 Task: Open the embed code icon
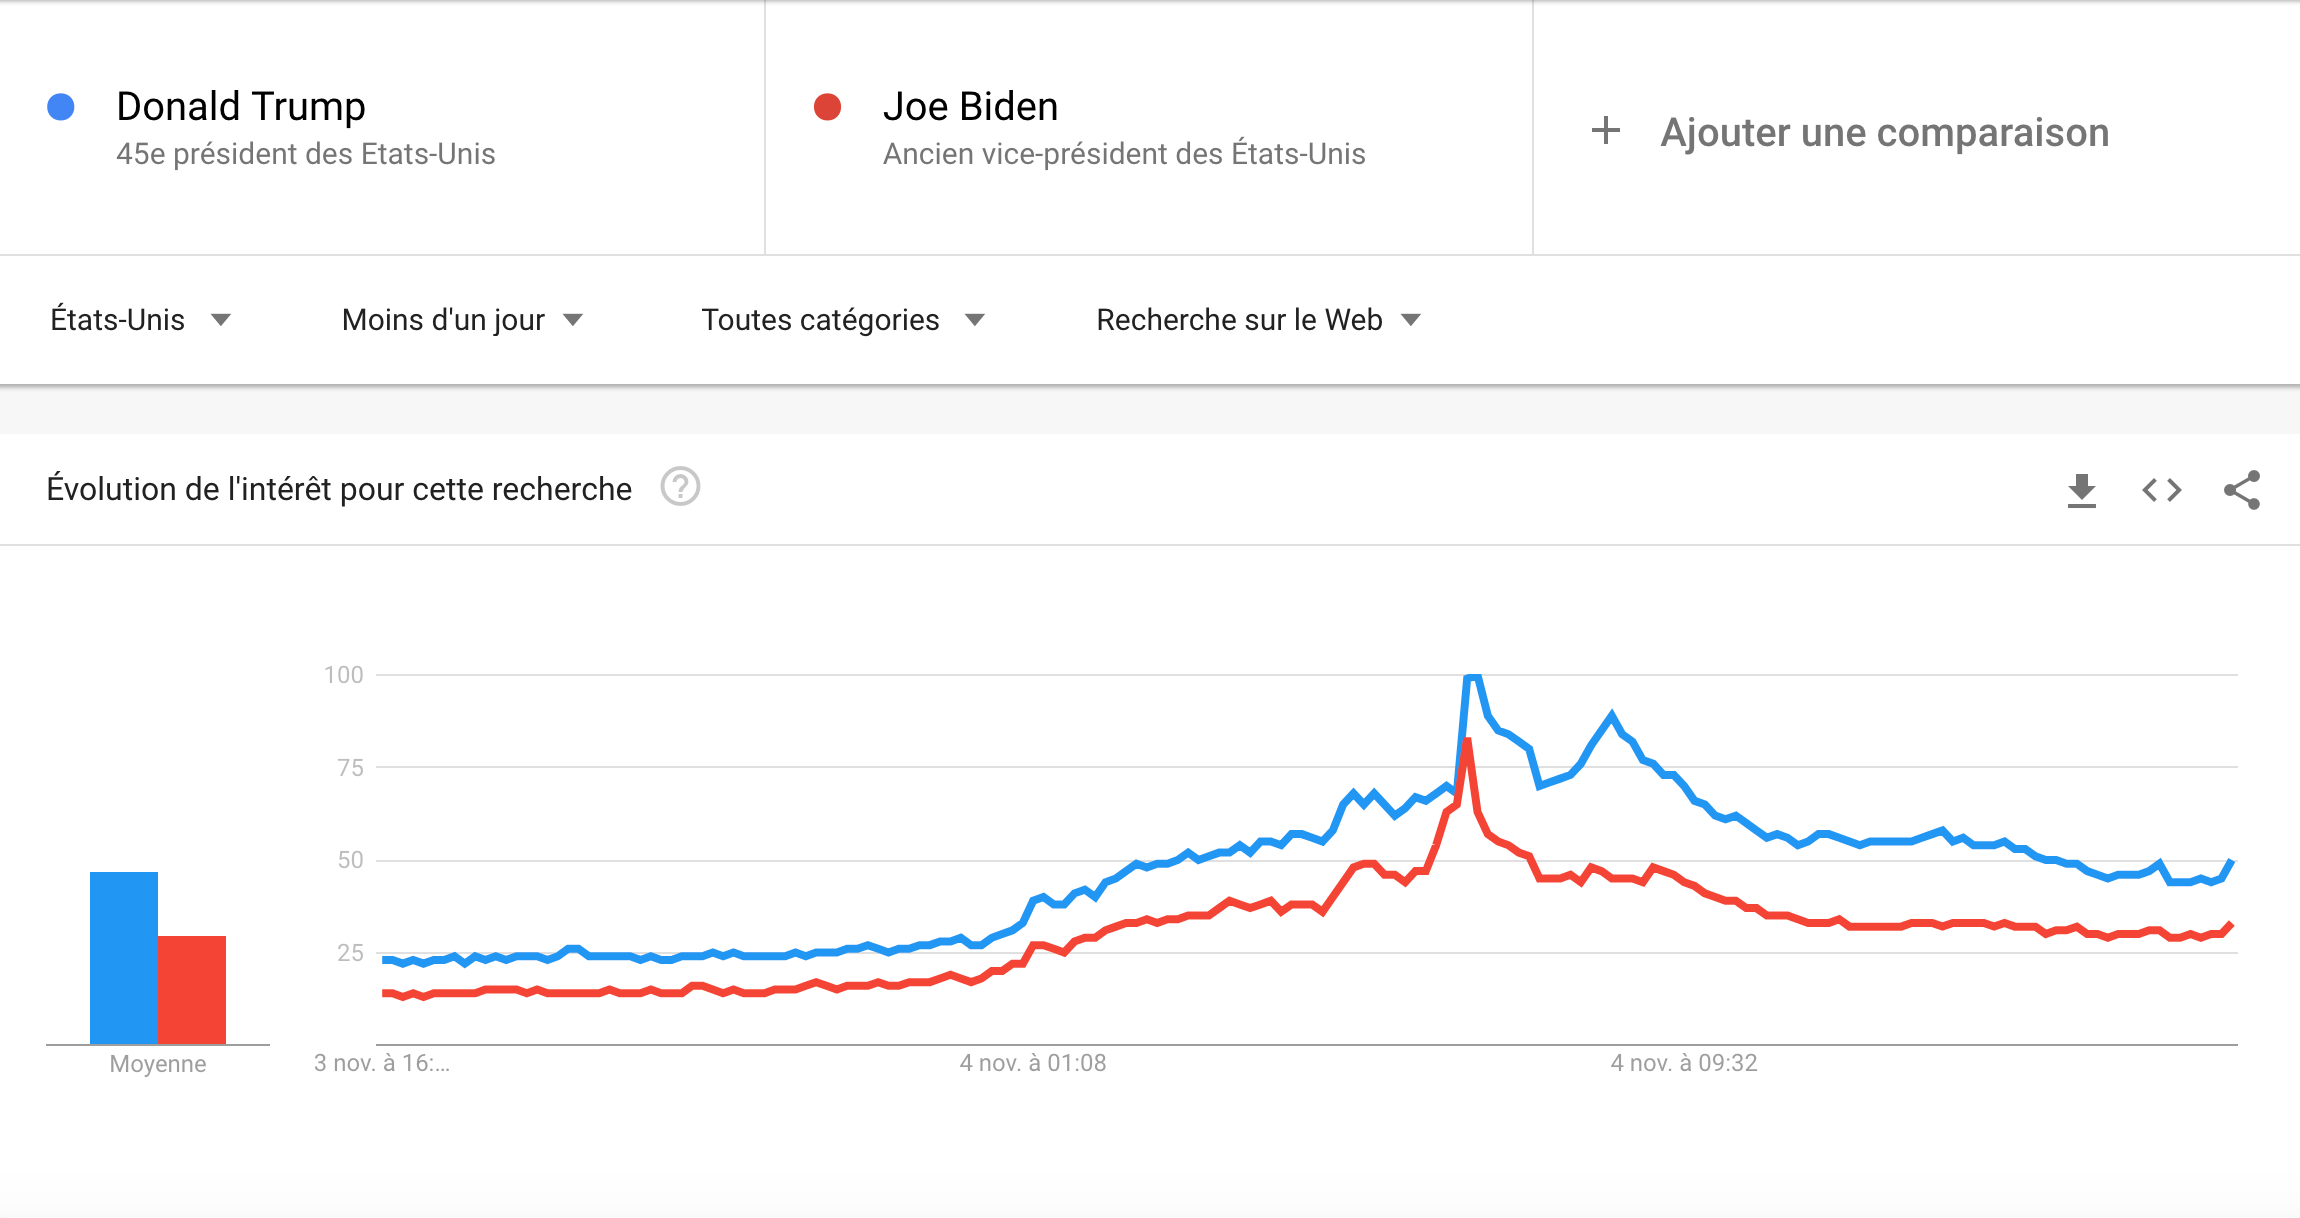coord(2161,490)
